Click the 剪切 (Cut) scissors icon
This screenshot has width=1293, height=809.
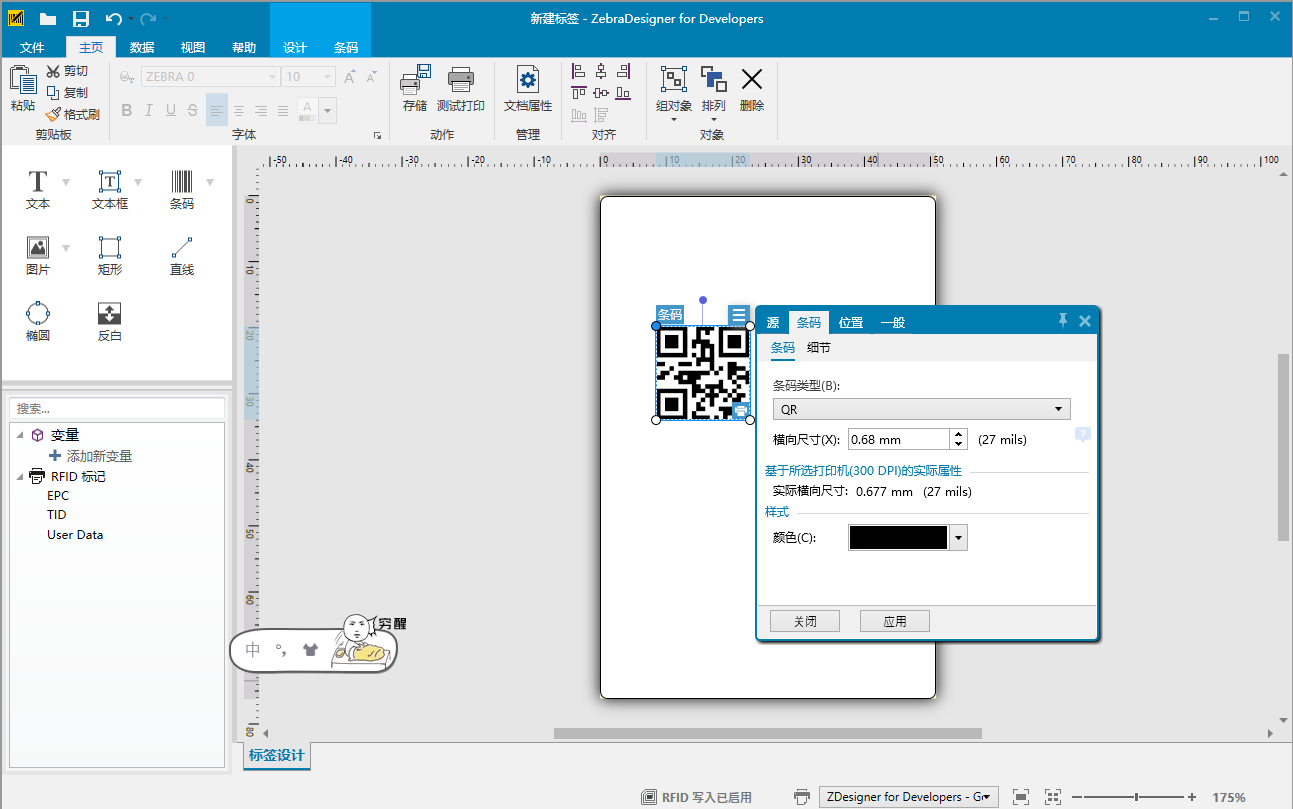53,71
